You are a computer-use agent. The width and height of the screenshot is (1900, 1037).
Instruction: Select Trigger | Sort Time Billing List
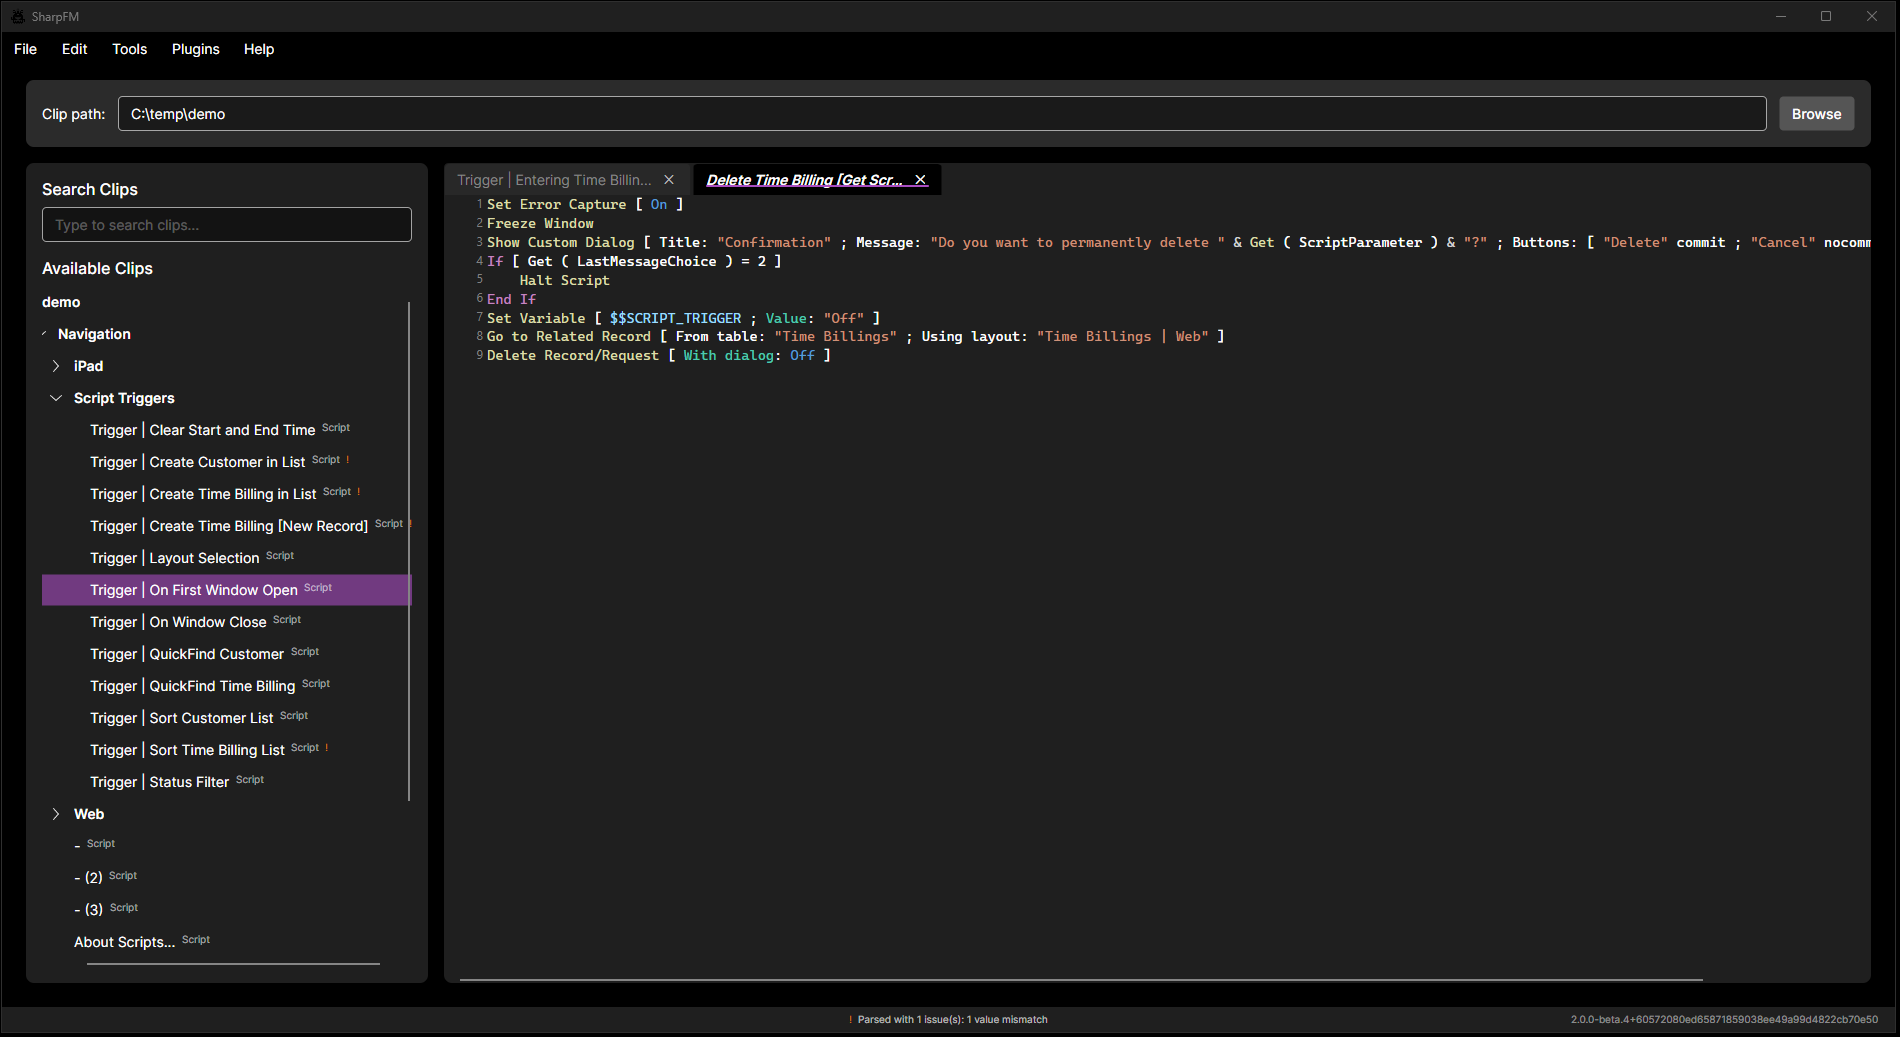(x=226, y=750)
